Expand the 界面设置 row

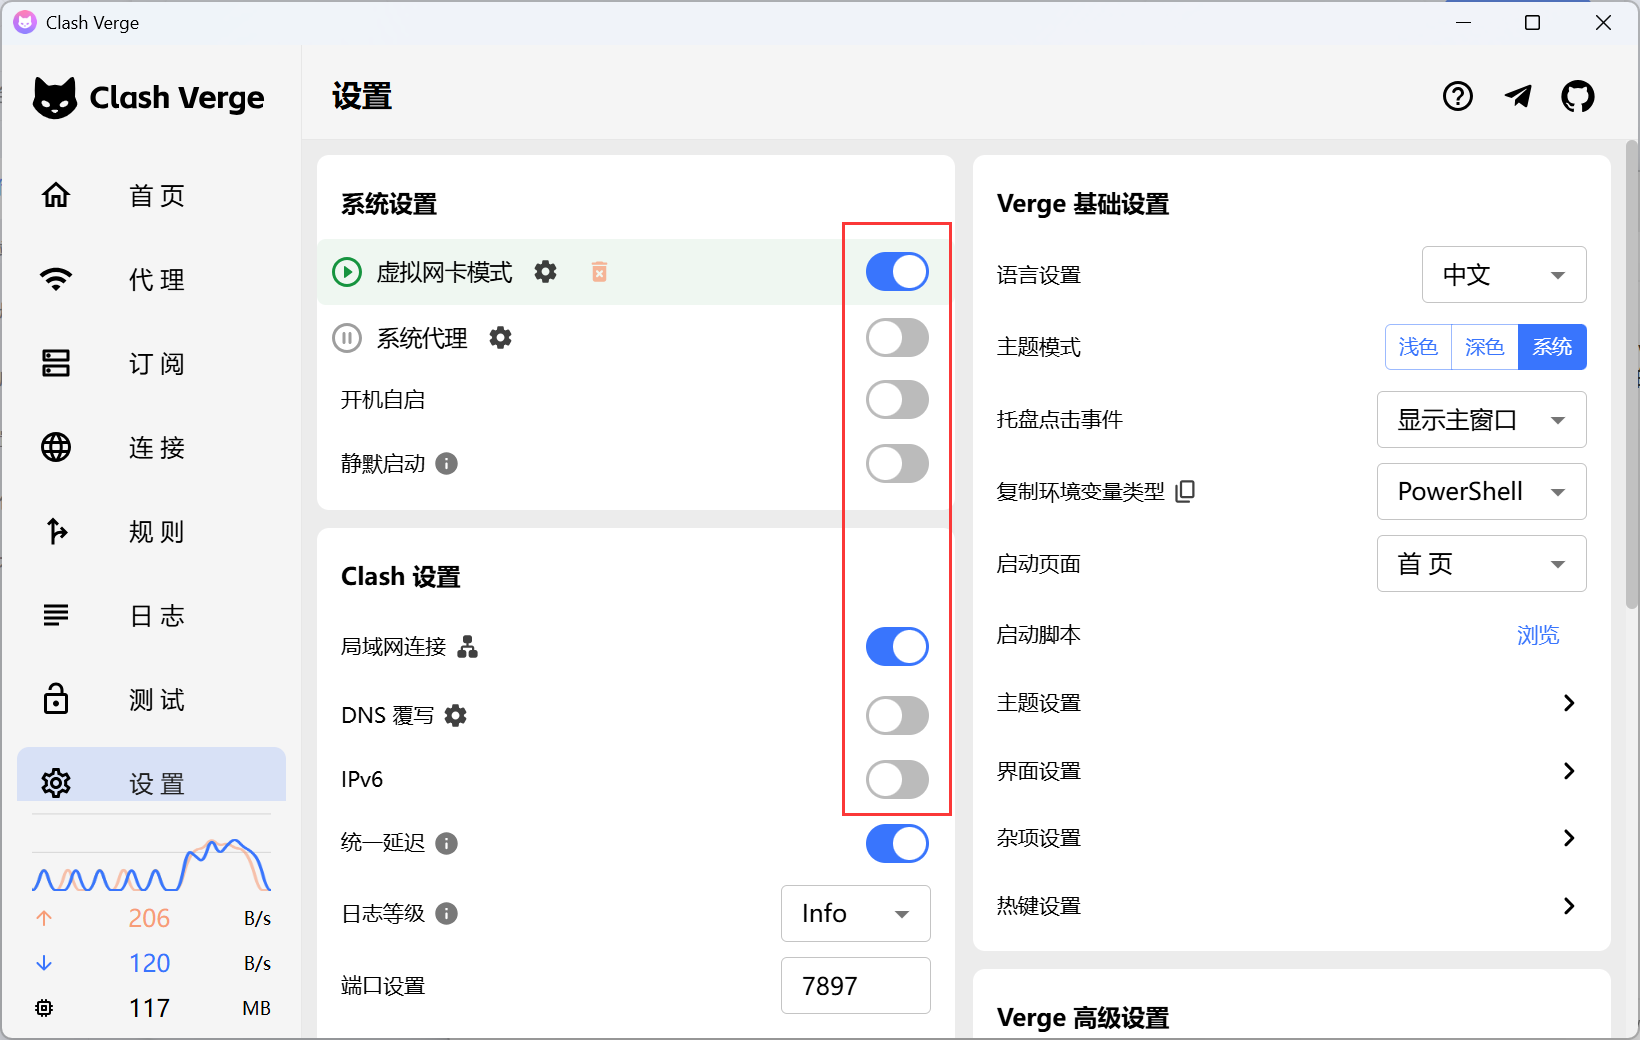click(1291, 771)
